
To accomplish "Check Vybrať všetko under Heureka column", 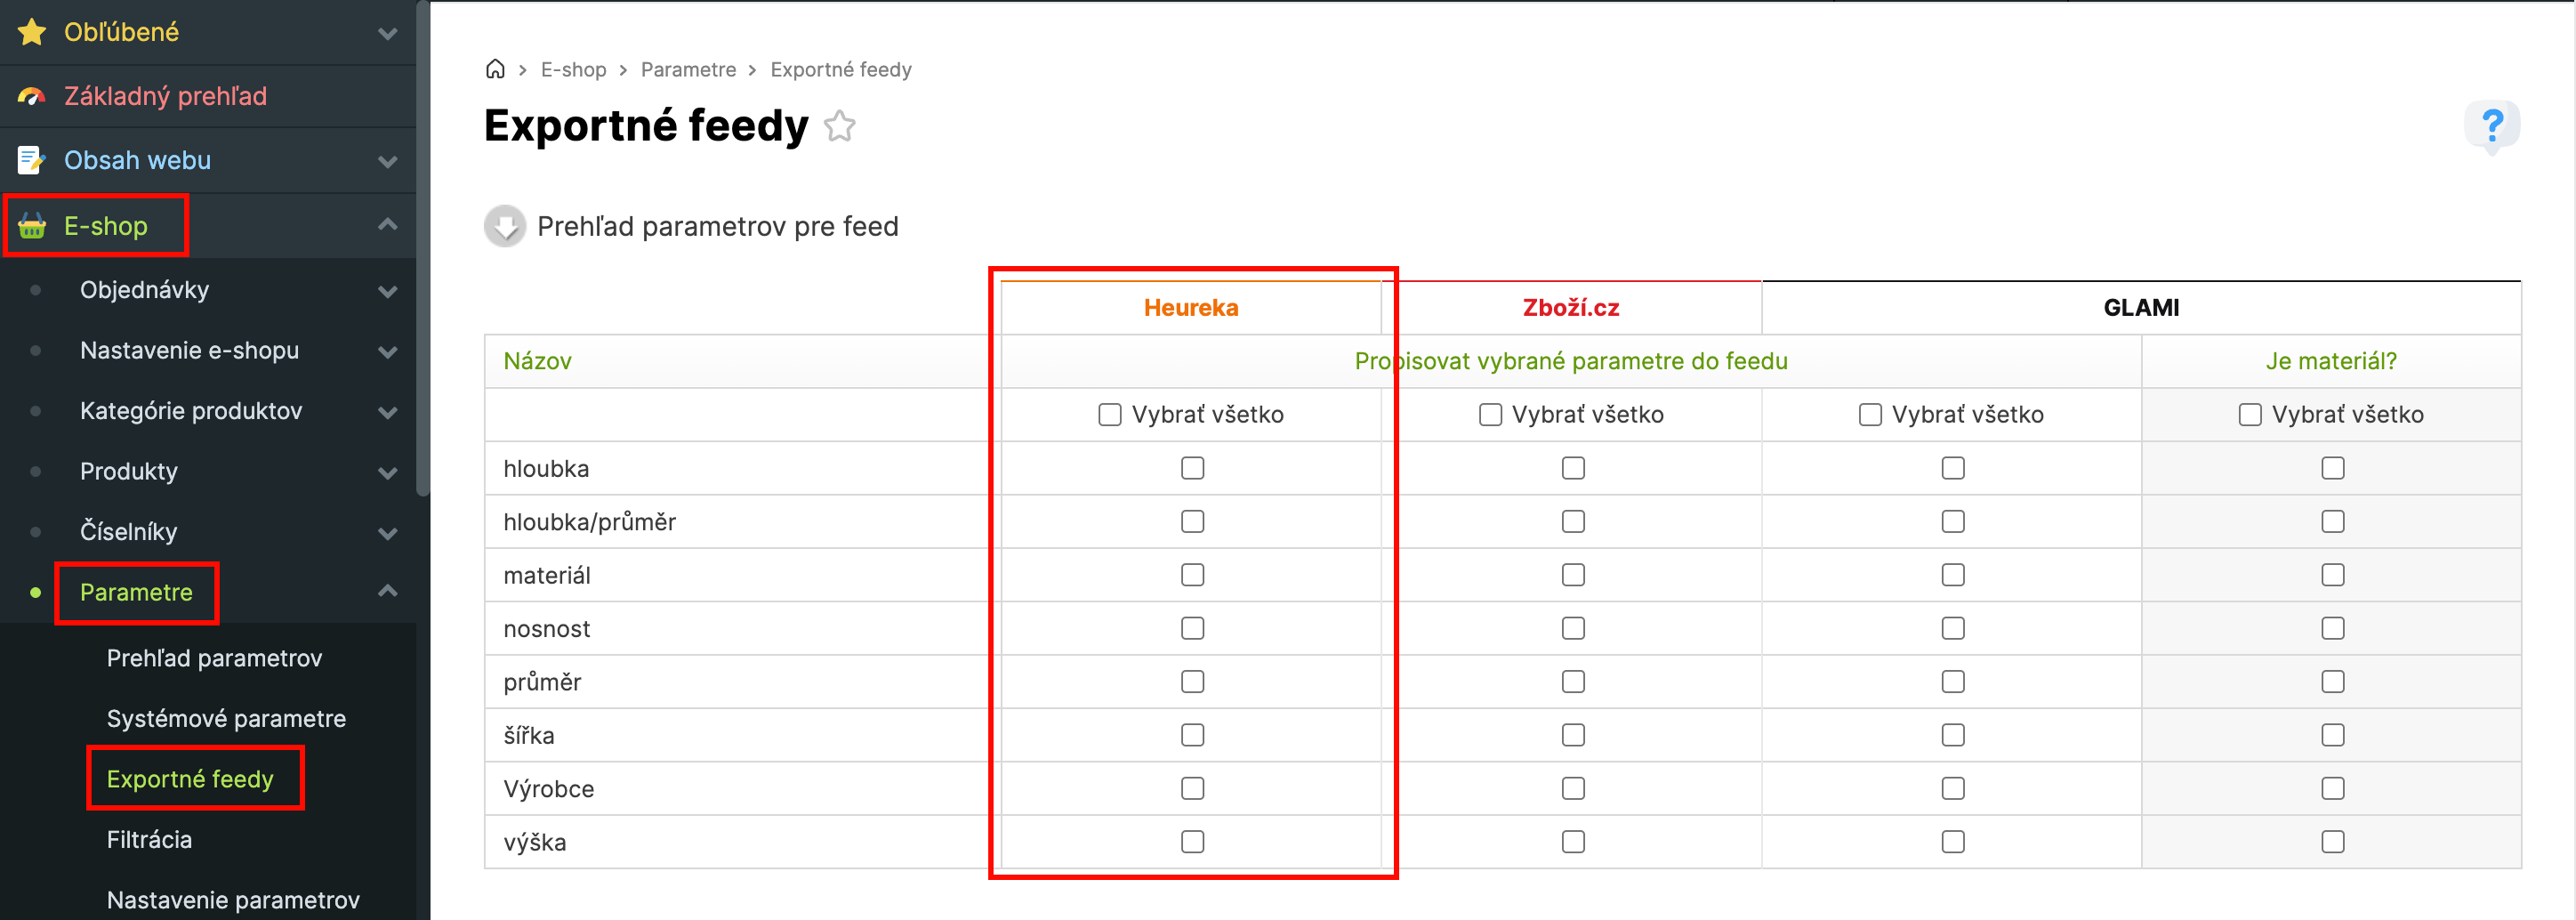I will point(1110,415).
